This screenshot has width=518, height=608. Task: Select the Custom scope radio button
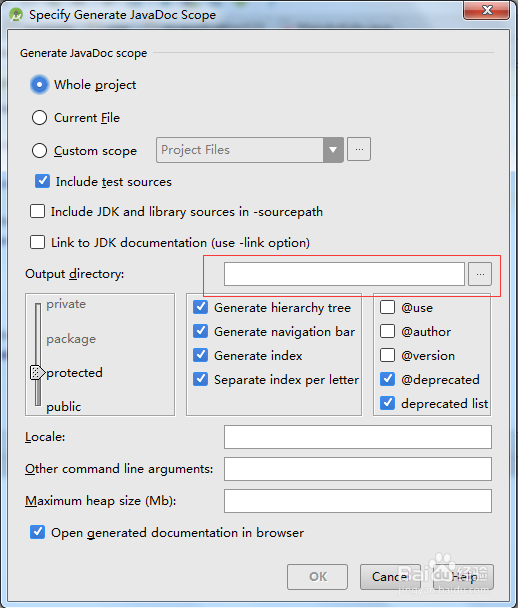click(40, 150)
